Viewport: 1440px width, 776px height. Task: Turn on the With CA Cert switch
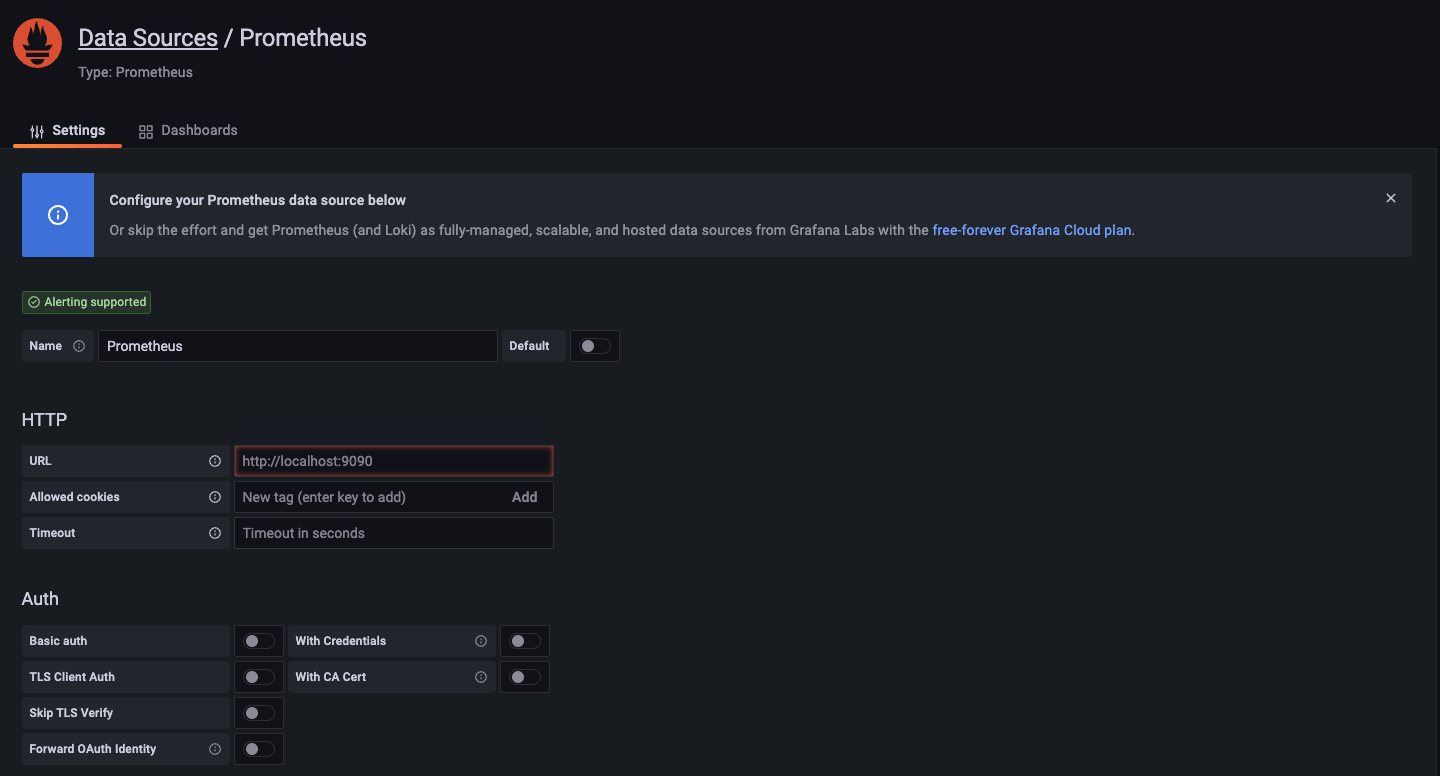click(x=525, y=677)
